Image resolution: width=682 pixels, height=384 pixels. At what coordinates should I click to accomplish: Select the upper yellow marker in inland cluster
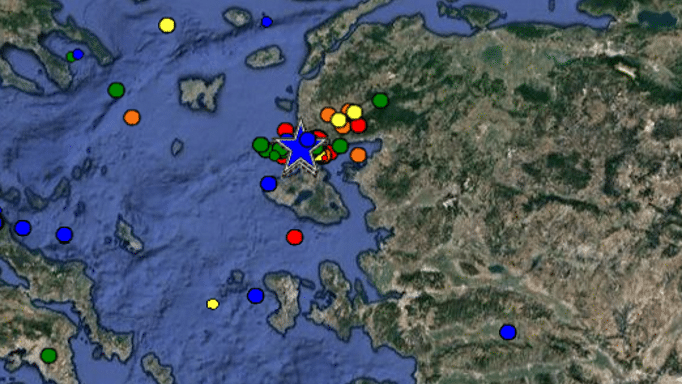pyautogui.click(x=354, y=112)
